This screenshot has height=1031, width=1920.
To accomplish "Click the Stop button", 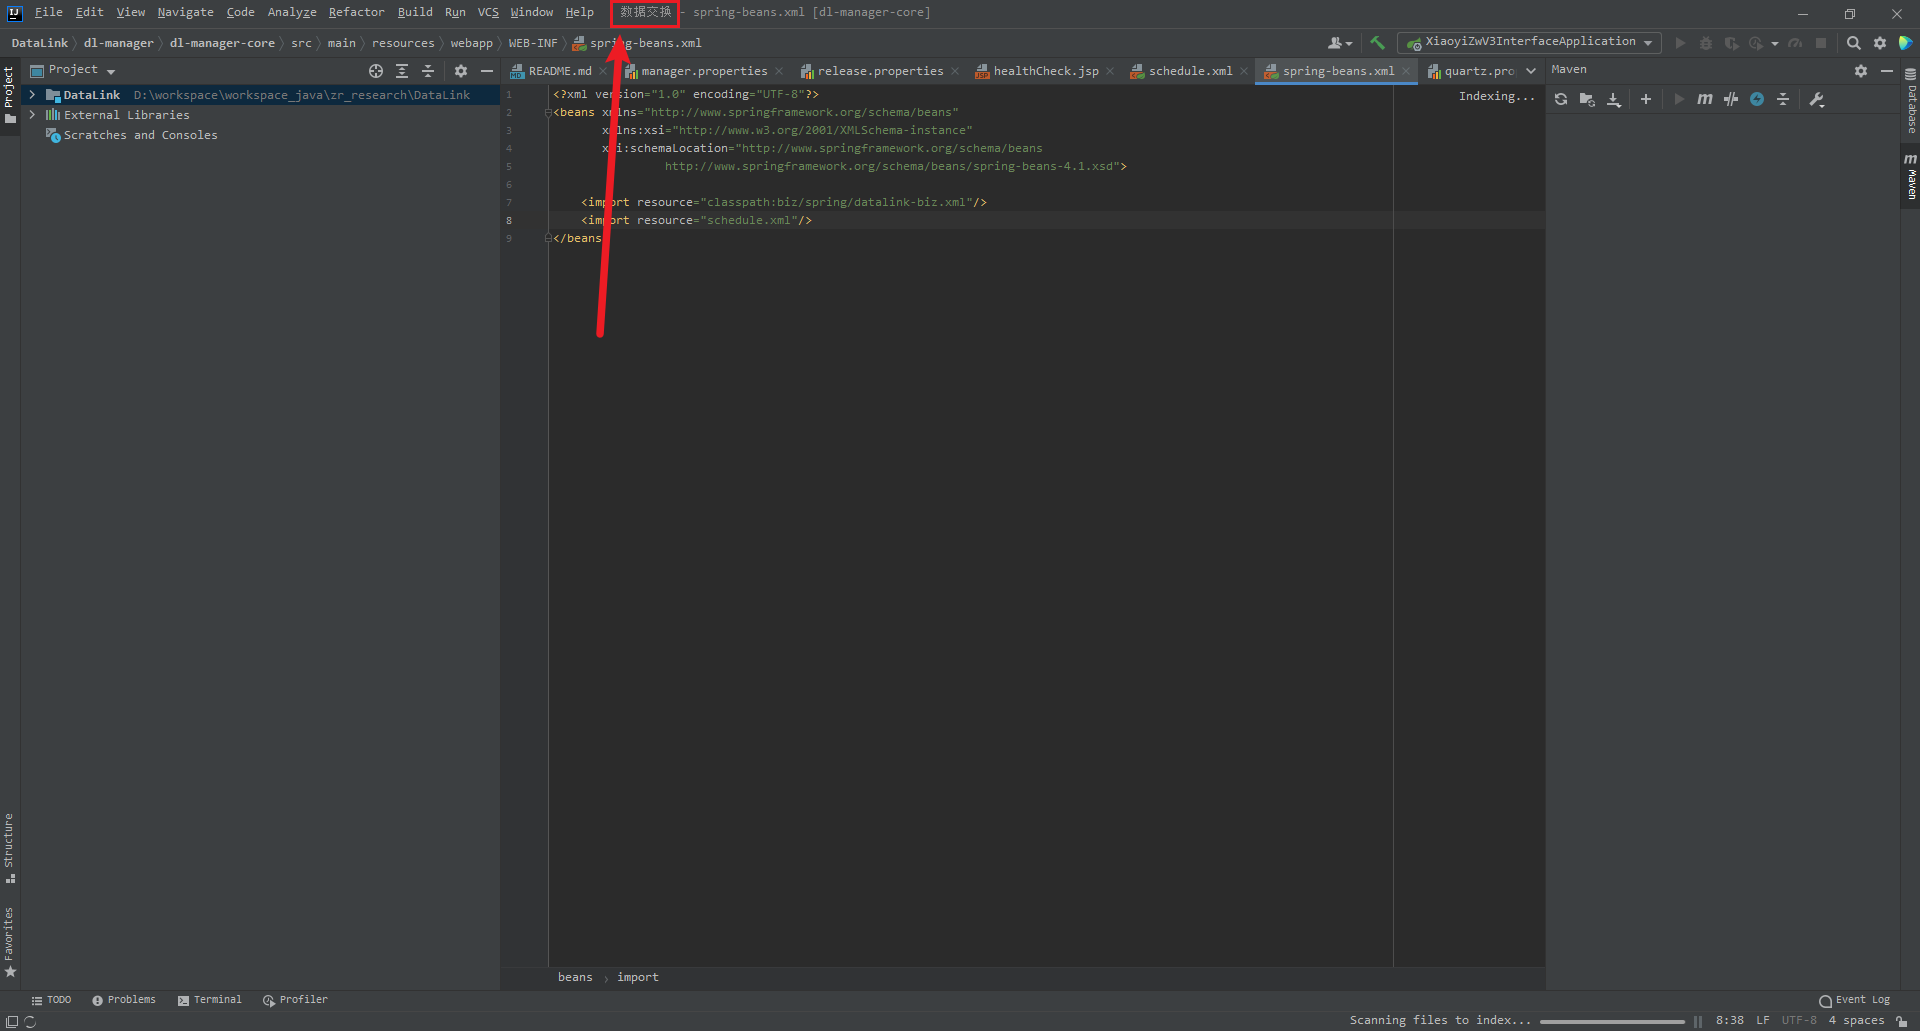I will 1821,43.
